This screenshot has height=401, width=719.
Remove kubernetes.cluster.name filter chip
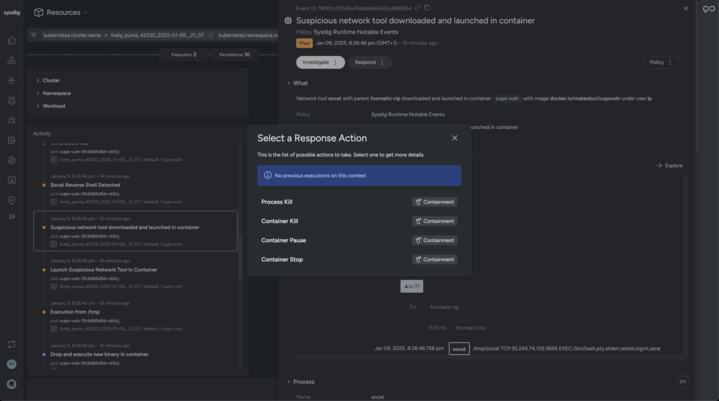(x=210, y=35)
